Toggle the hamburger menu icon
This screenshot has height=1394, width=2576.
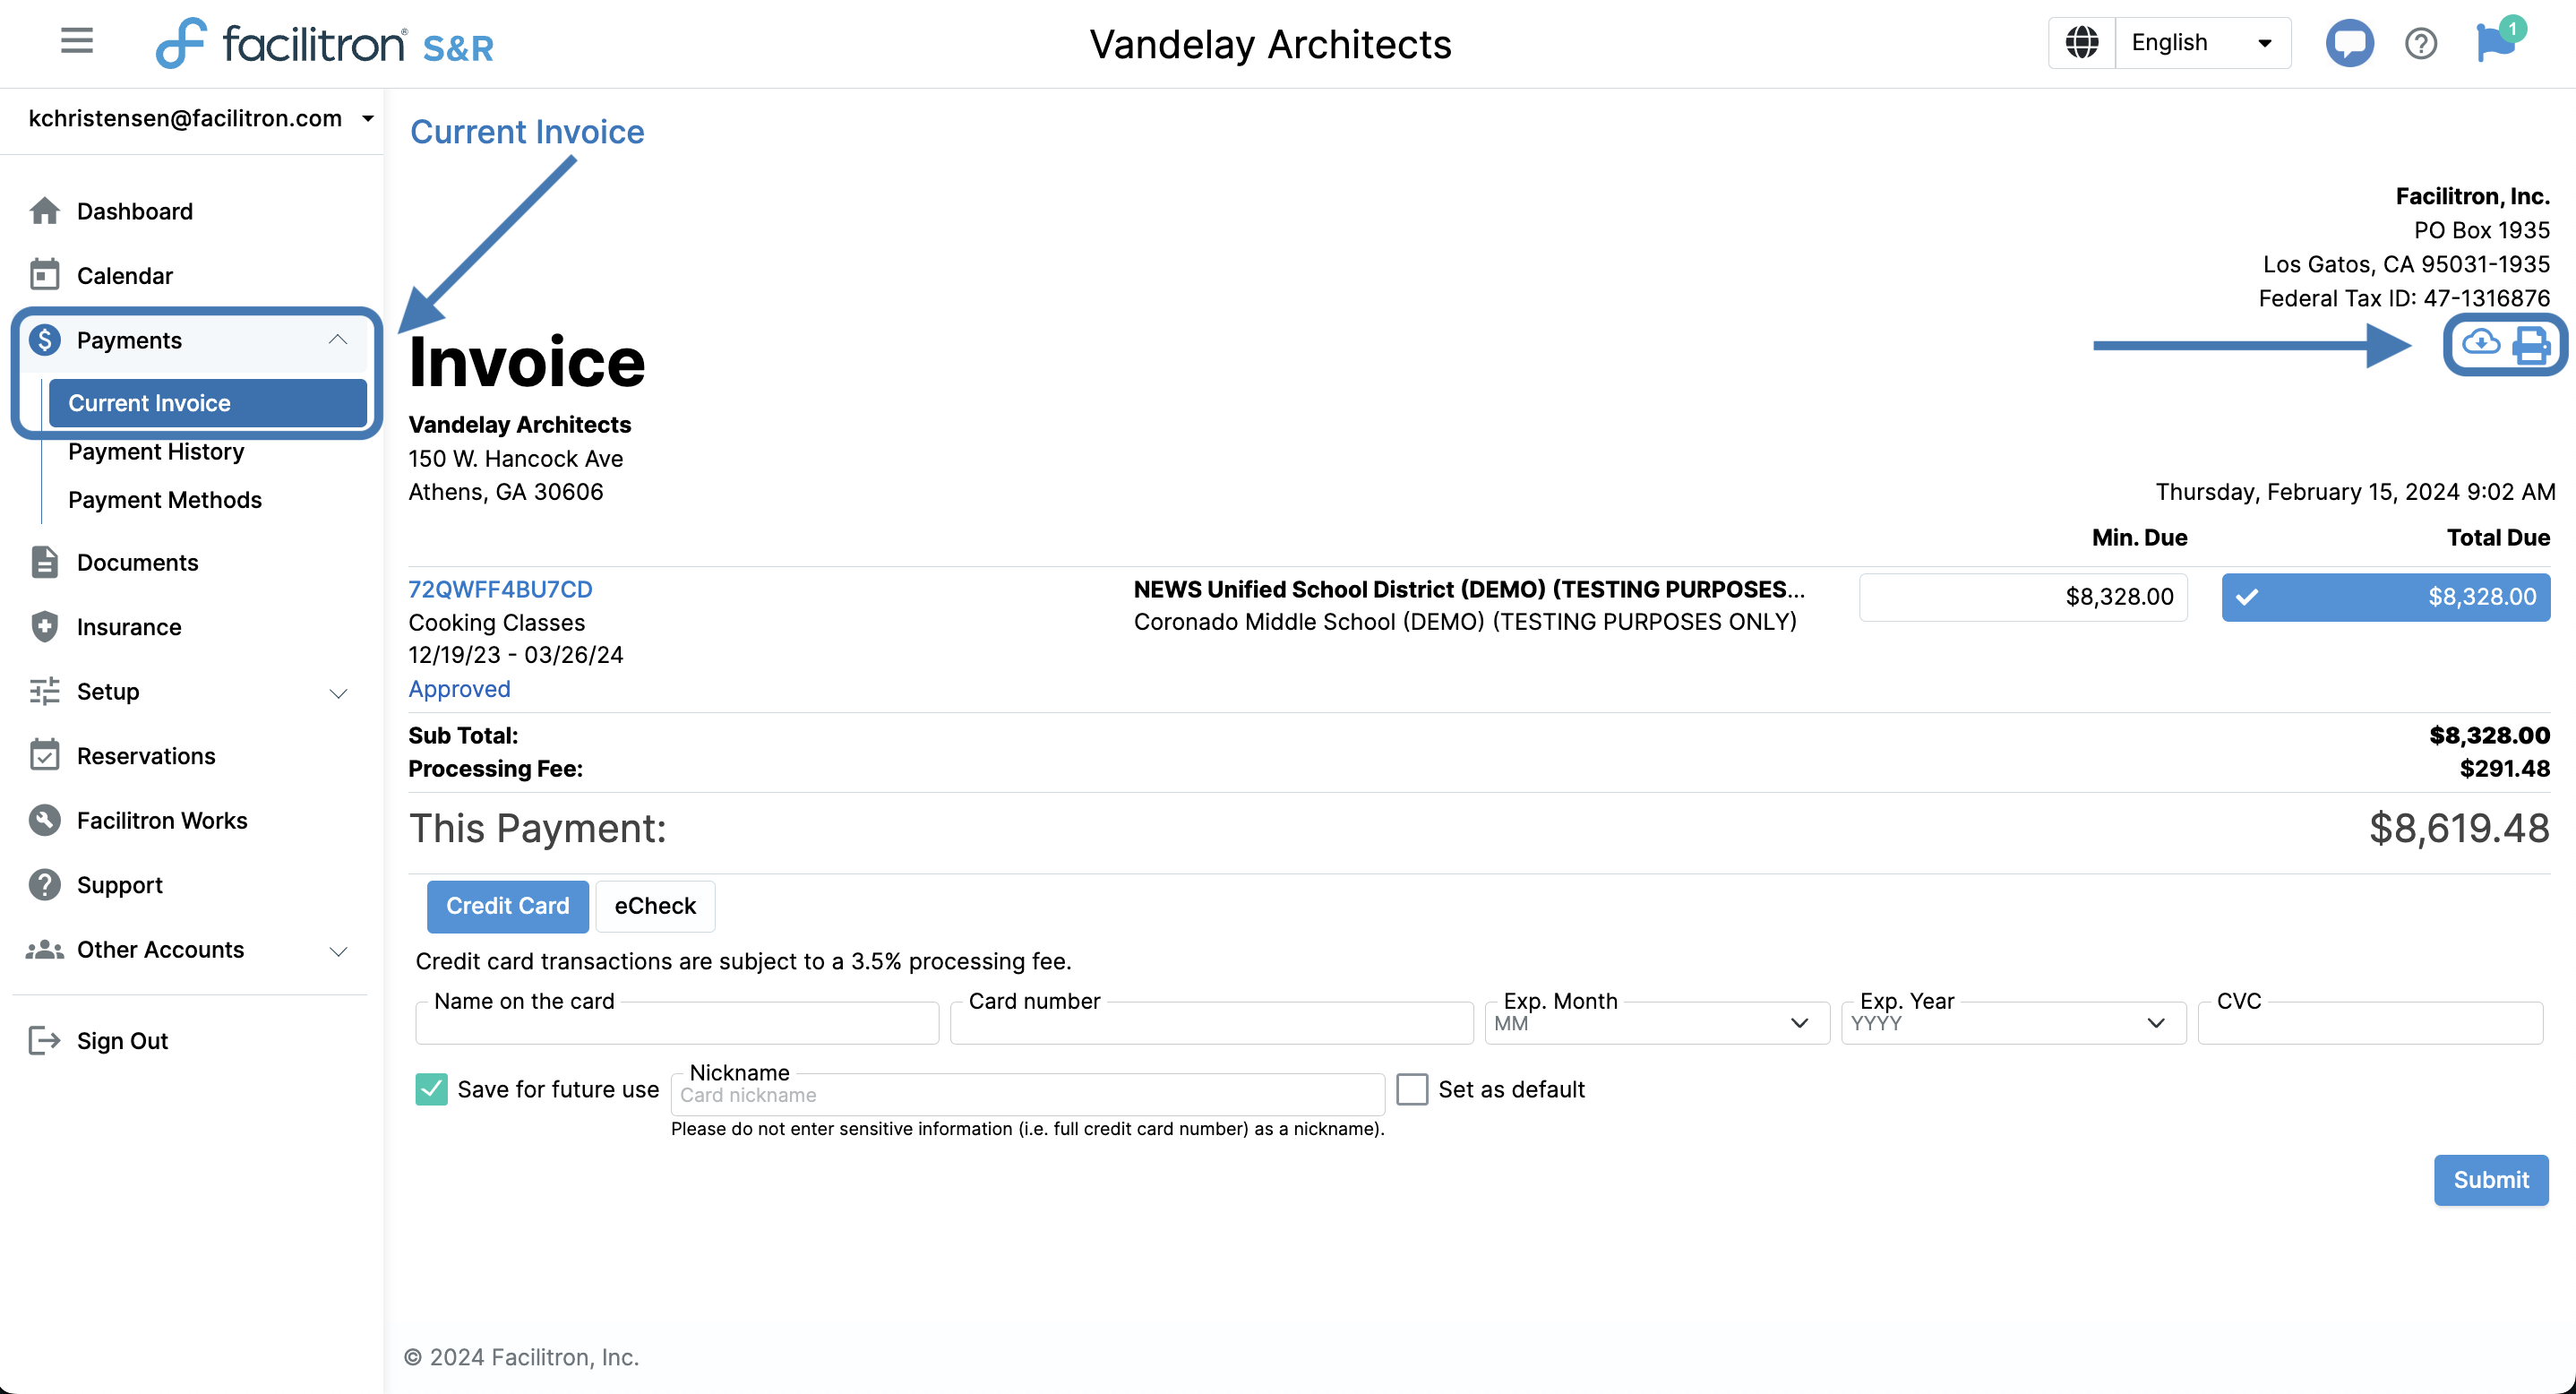click(x=76, y=41)
